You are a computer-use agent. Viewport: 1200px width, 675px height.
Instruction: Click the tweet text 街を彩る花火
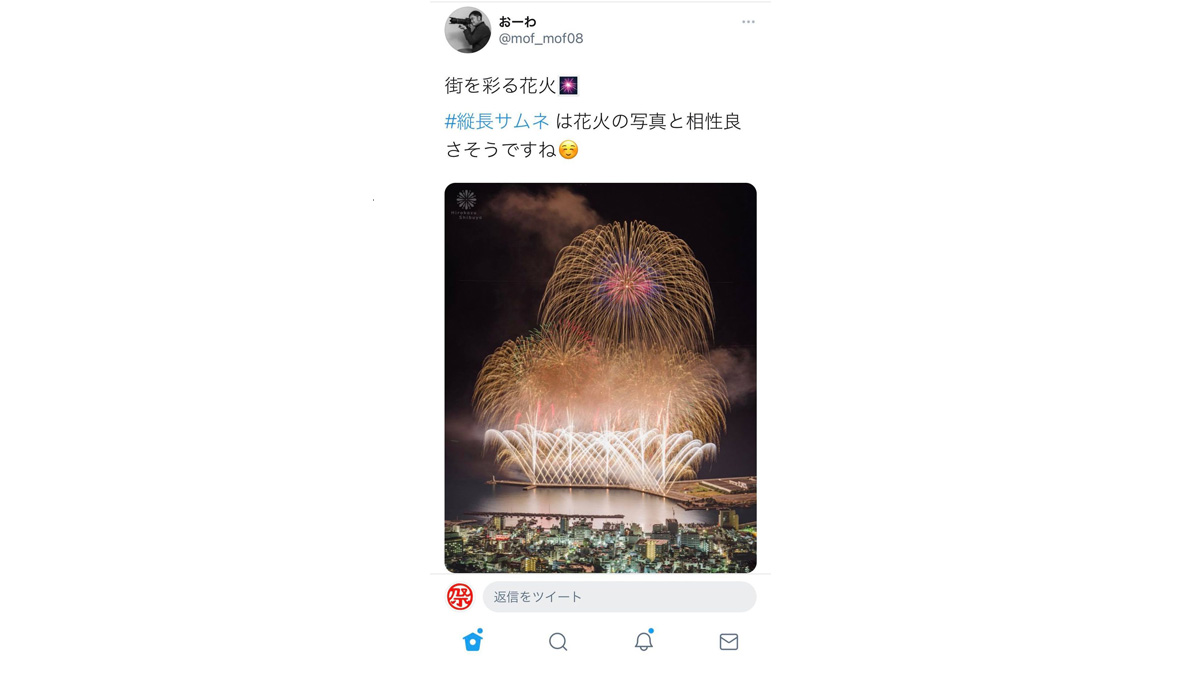click(x=501, y=86)
